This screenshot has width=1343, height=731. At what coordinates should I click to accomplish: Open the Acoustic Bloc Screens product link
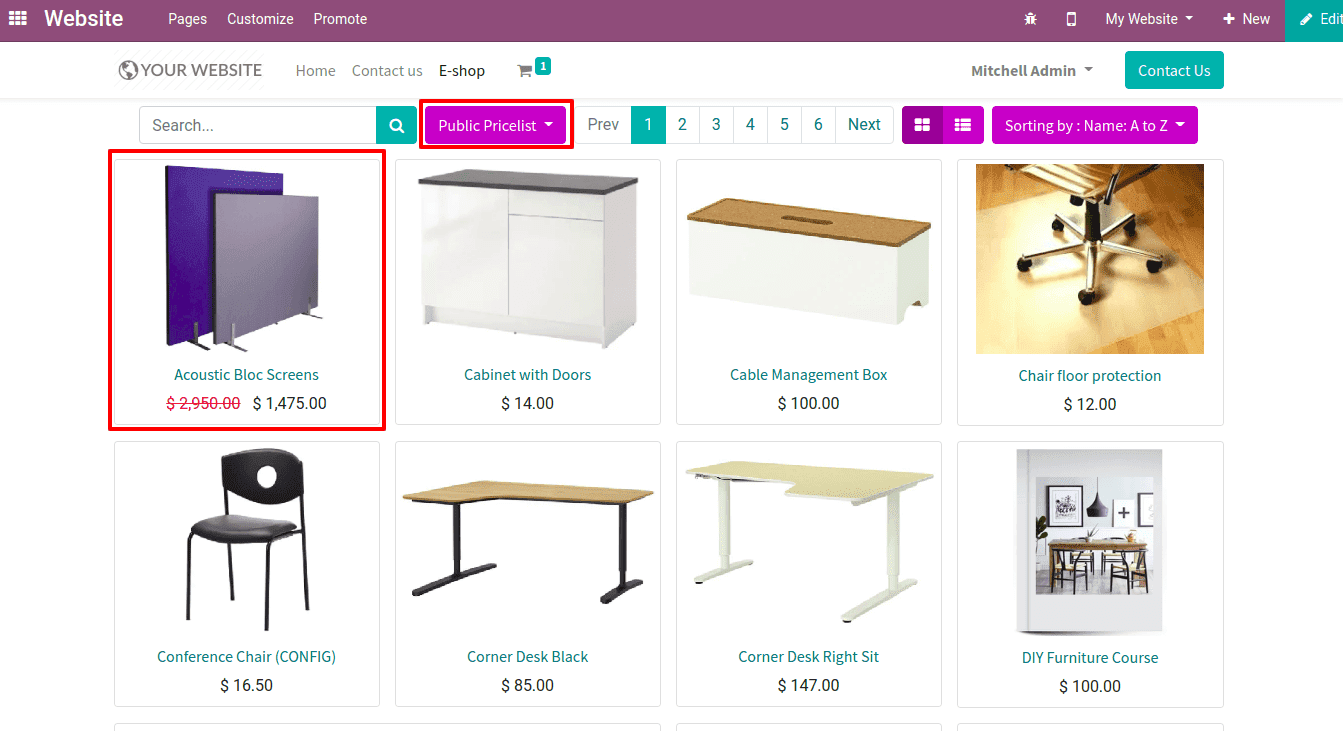tap(246, 375)
